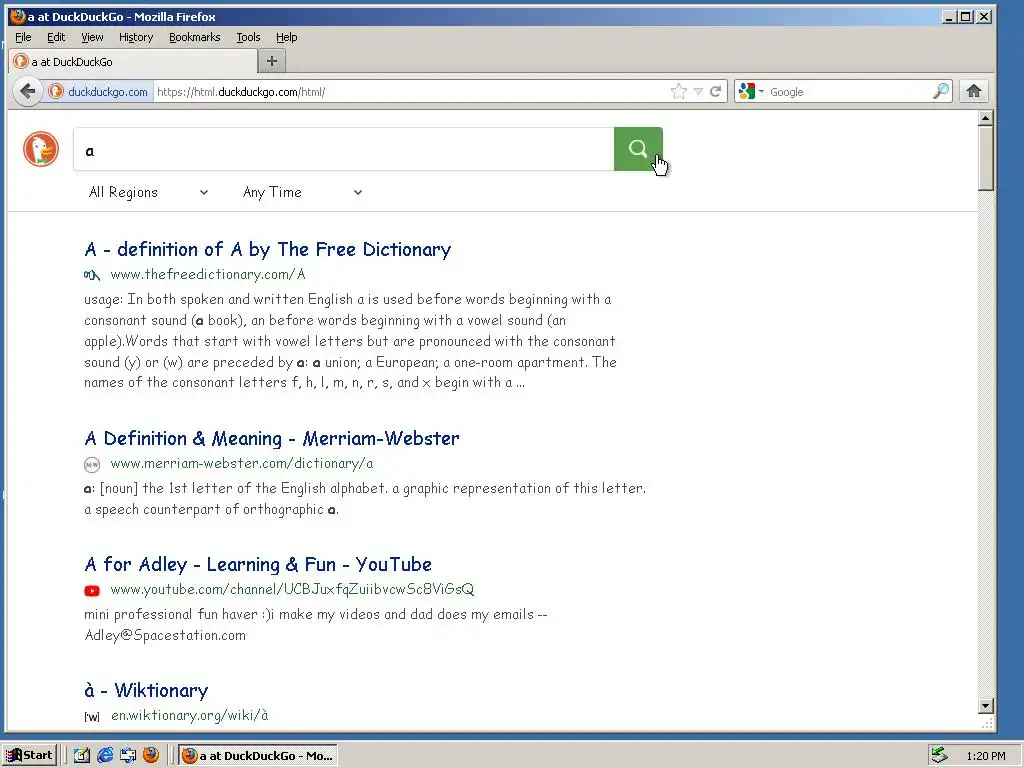Click the vertical scrollbar down arrow

click(x=986, y=706)
